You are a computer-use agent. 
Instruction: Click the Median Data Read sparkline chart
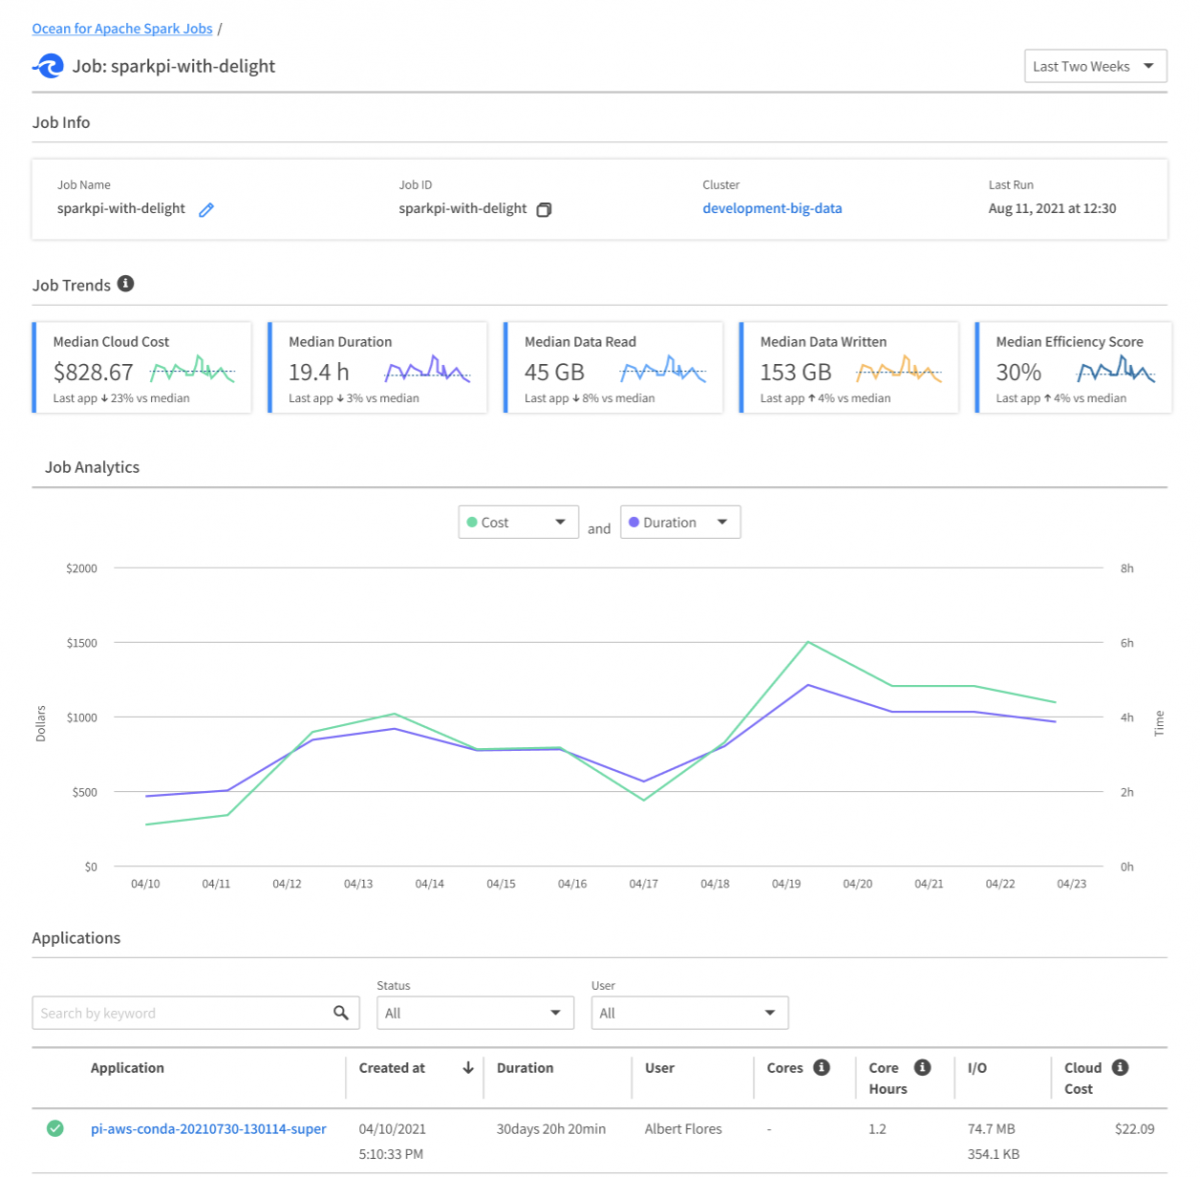coord(663,370)
